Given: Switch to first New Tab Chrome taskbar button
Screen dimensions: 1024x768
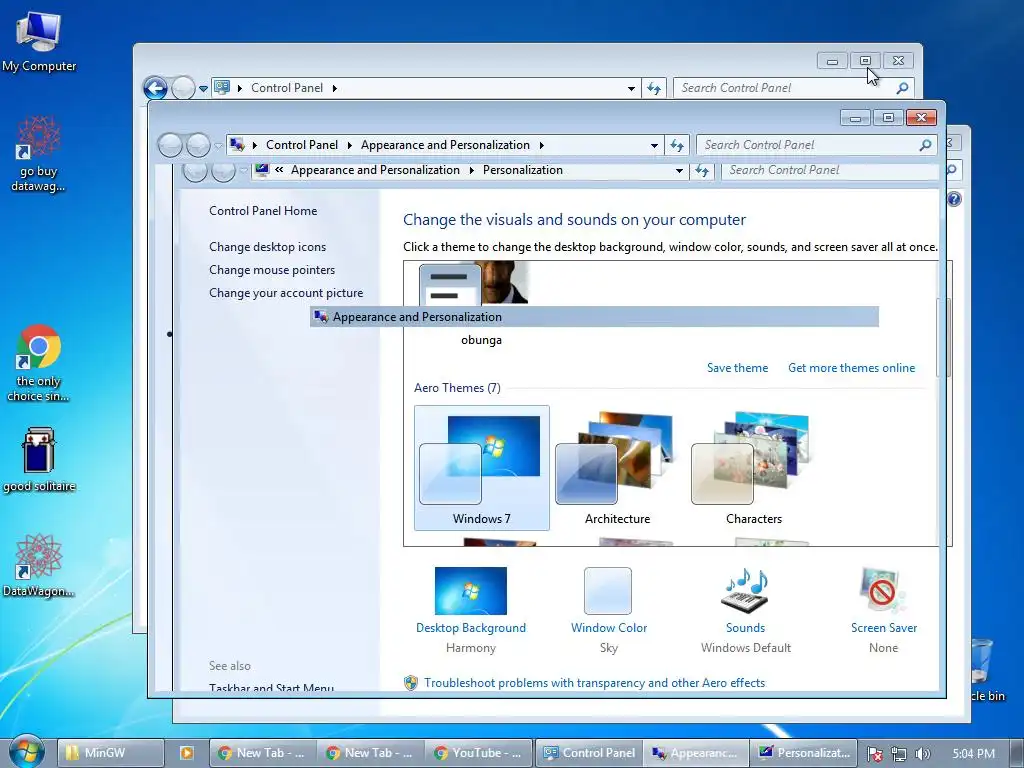Looking at the screenshot, I should [x=262, y=753].
